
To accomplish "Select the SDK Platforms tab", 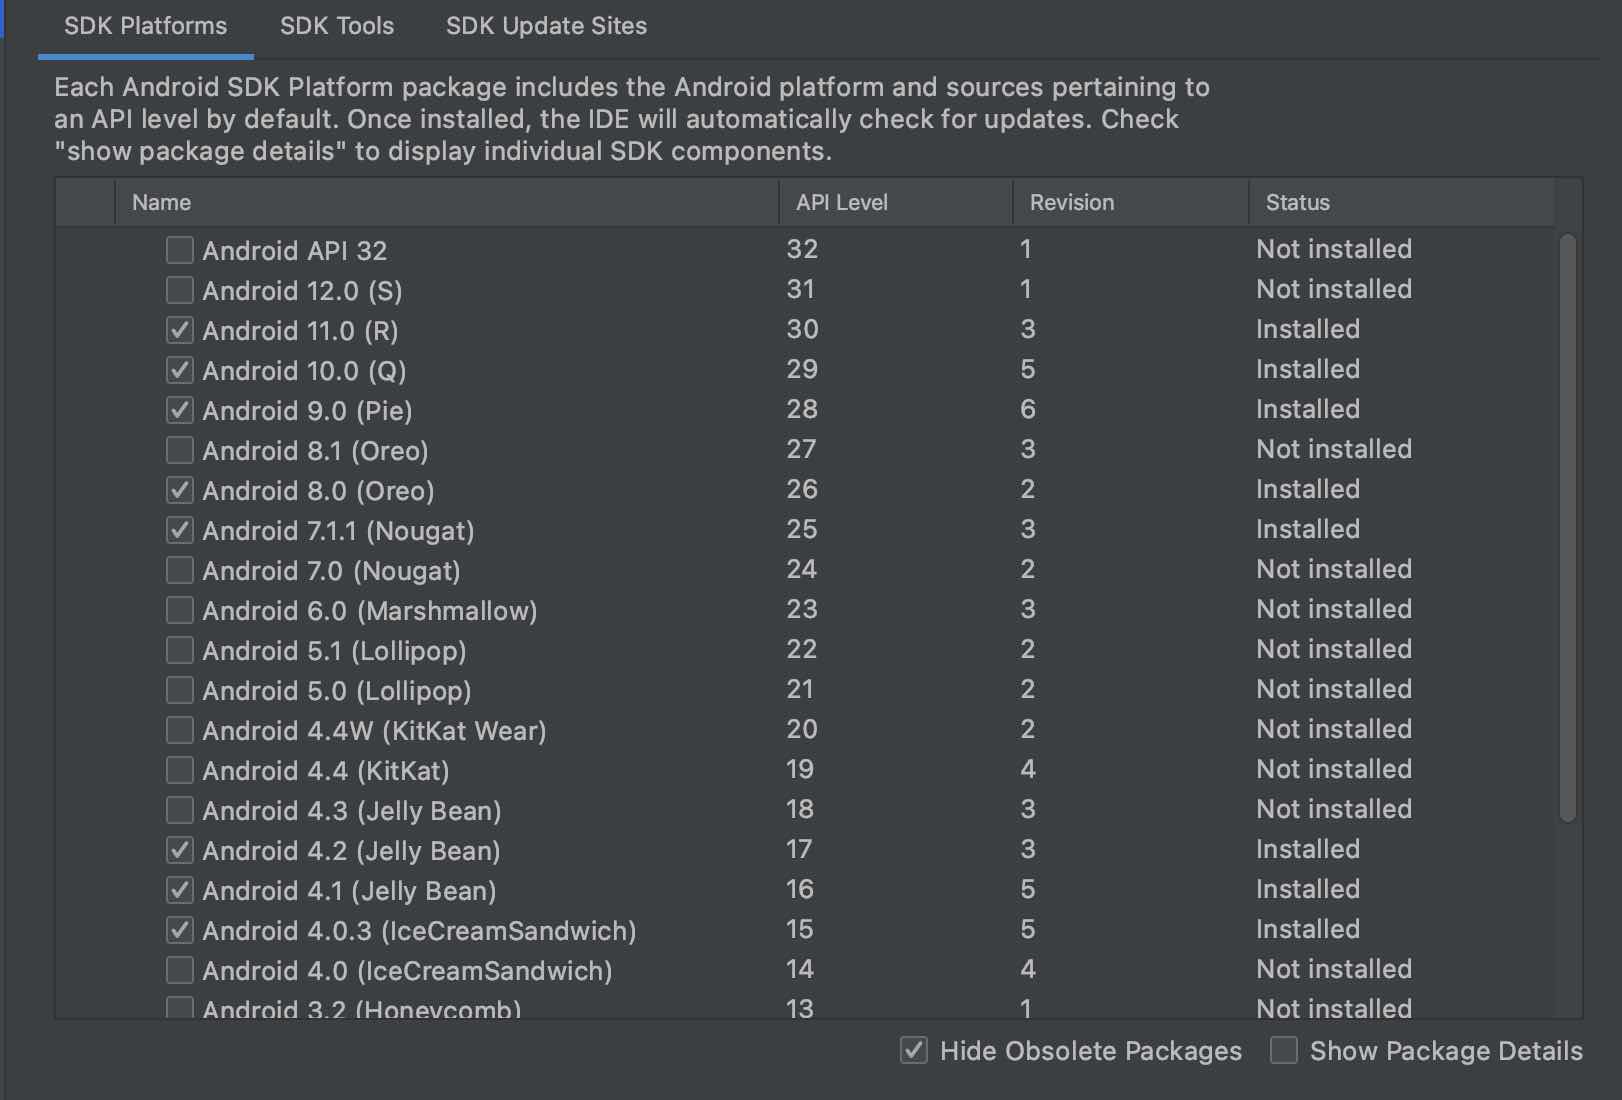I will click(x=146, y=26).
